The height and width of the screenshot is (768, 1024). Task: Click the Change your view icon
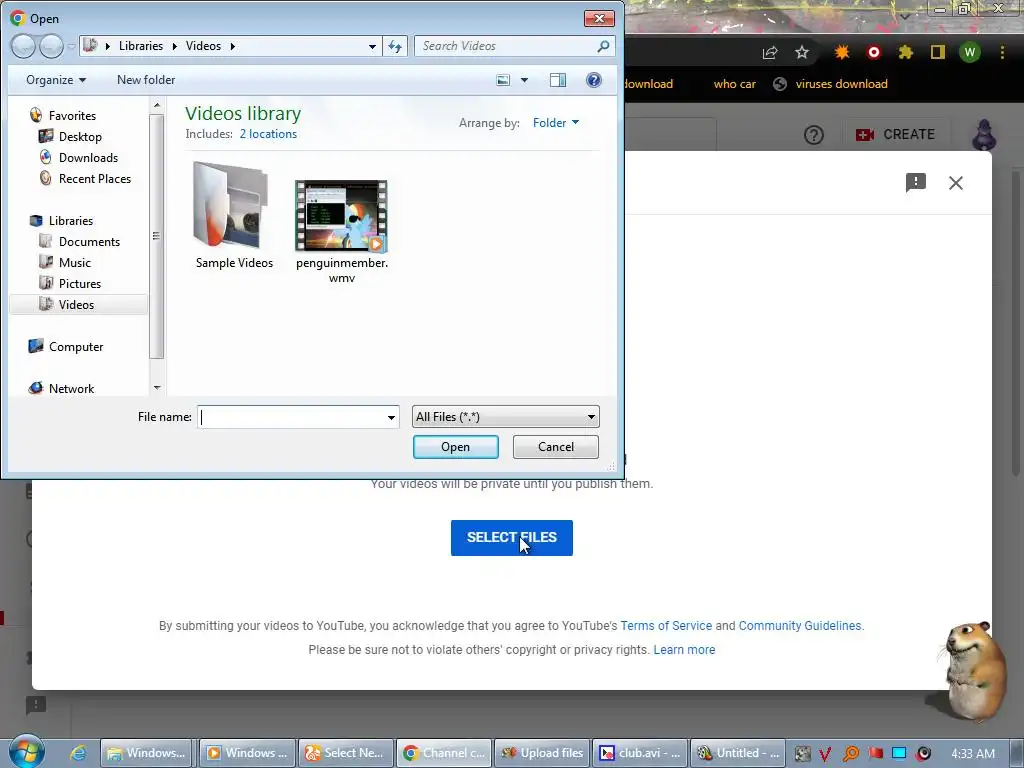503,80
